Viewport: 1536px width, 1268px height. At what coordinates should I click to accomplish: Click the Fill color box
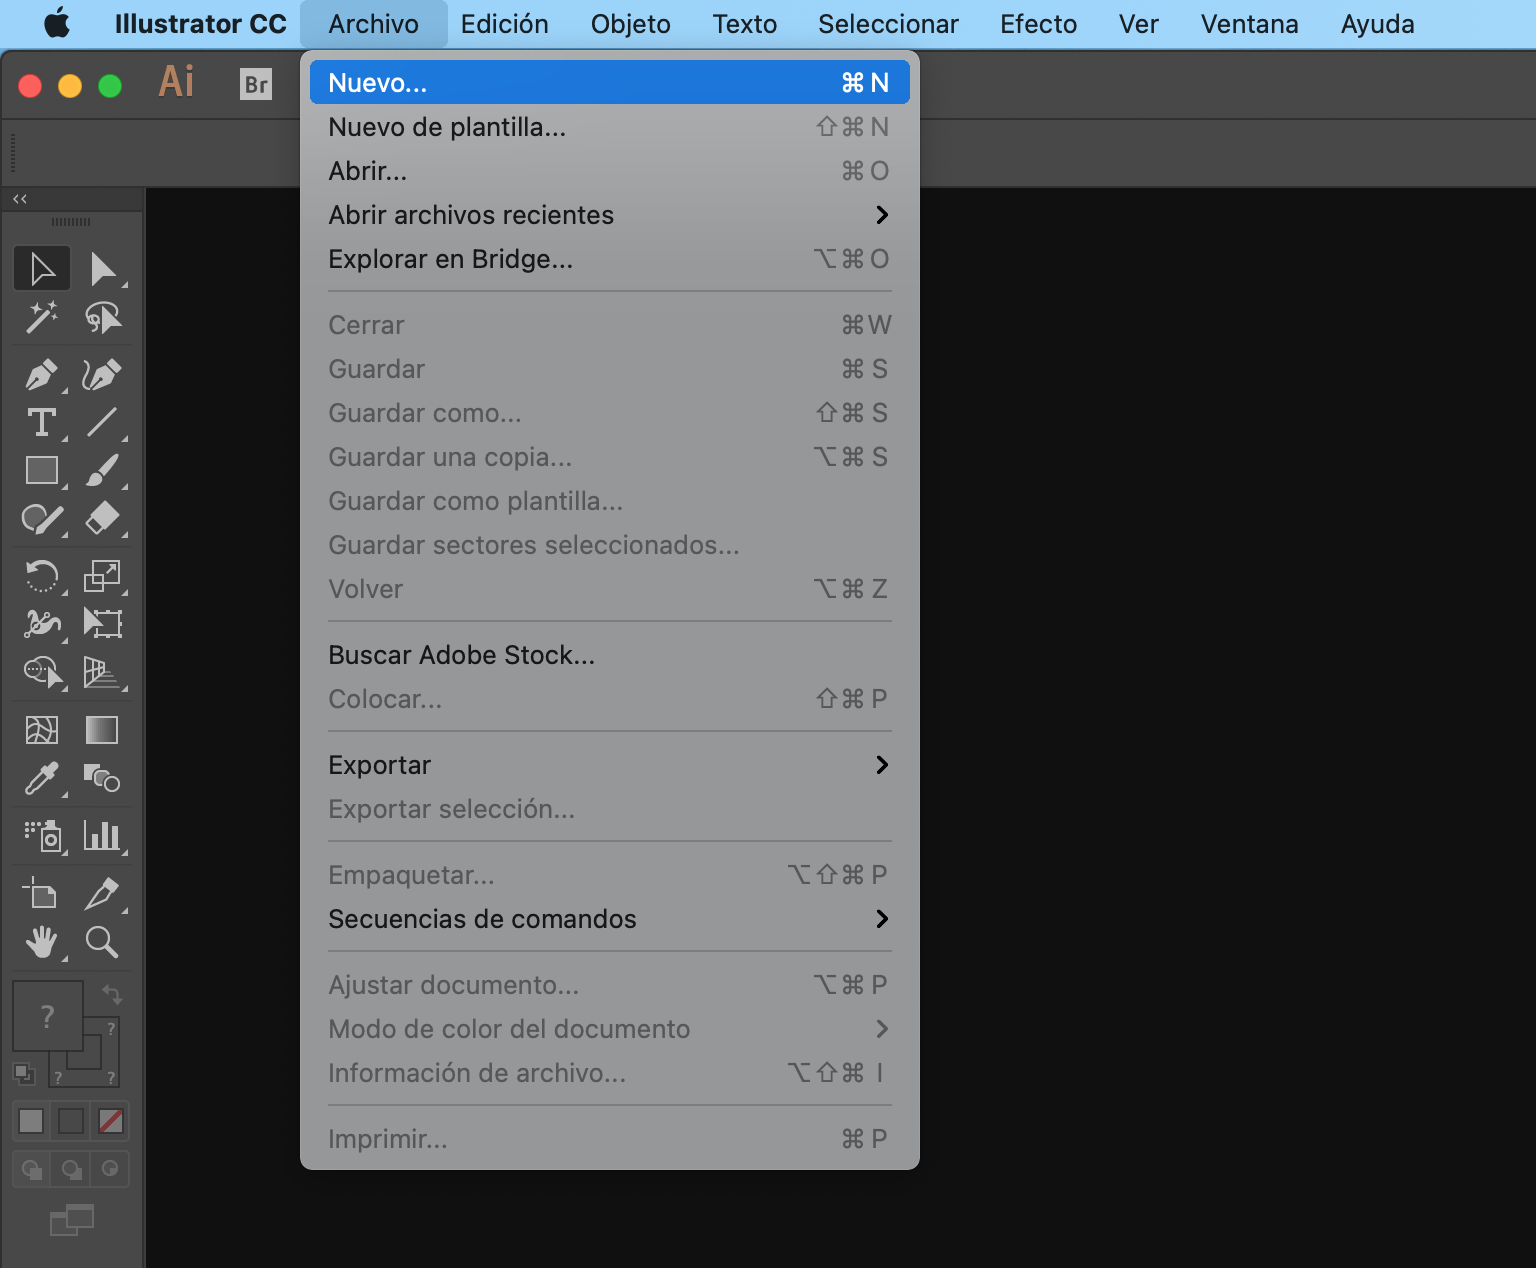47,1016
